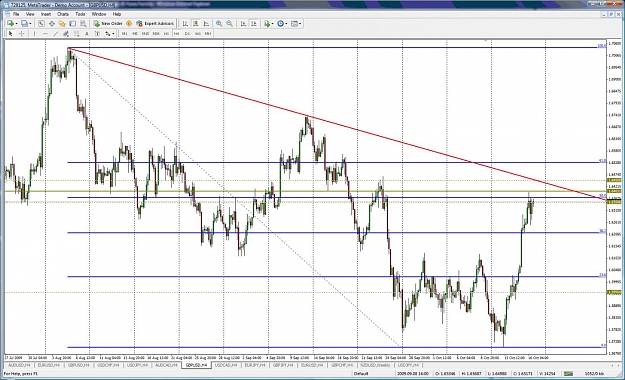The width and height of the screenshot is (625, 380).
Task: Open the MetaTrader control menu icon
Action: (x=7, y=5)
